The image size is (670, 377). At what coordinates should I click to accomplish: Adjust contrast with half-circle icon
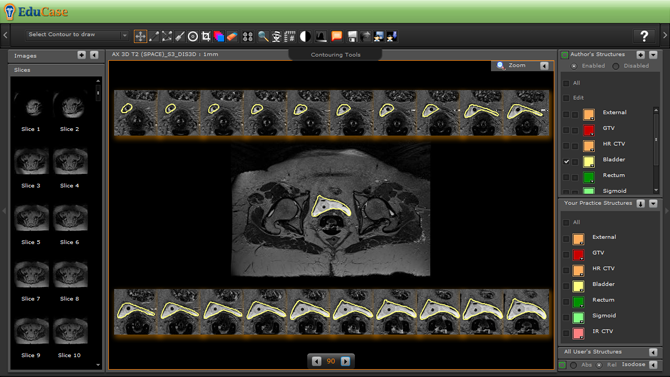[x=305, y=36]
